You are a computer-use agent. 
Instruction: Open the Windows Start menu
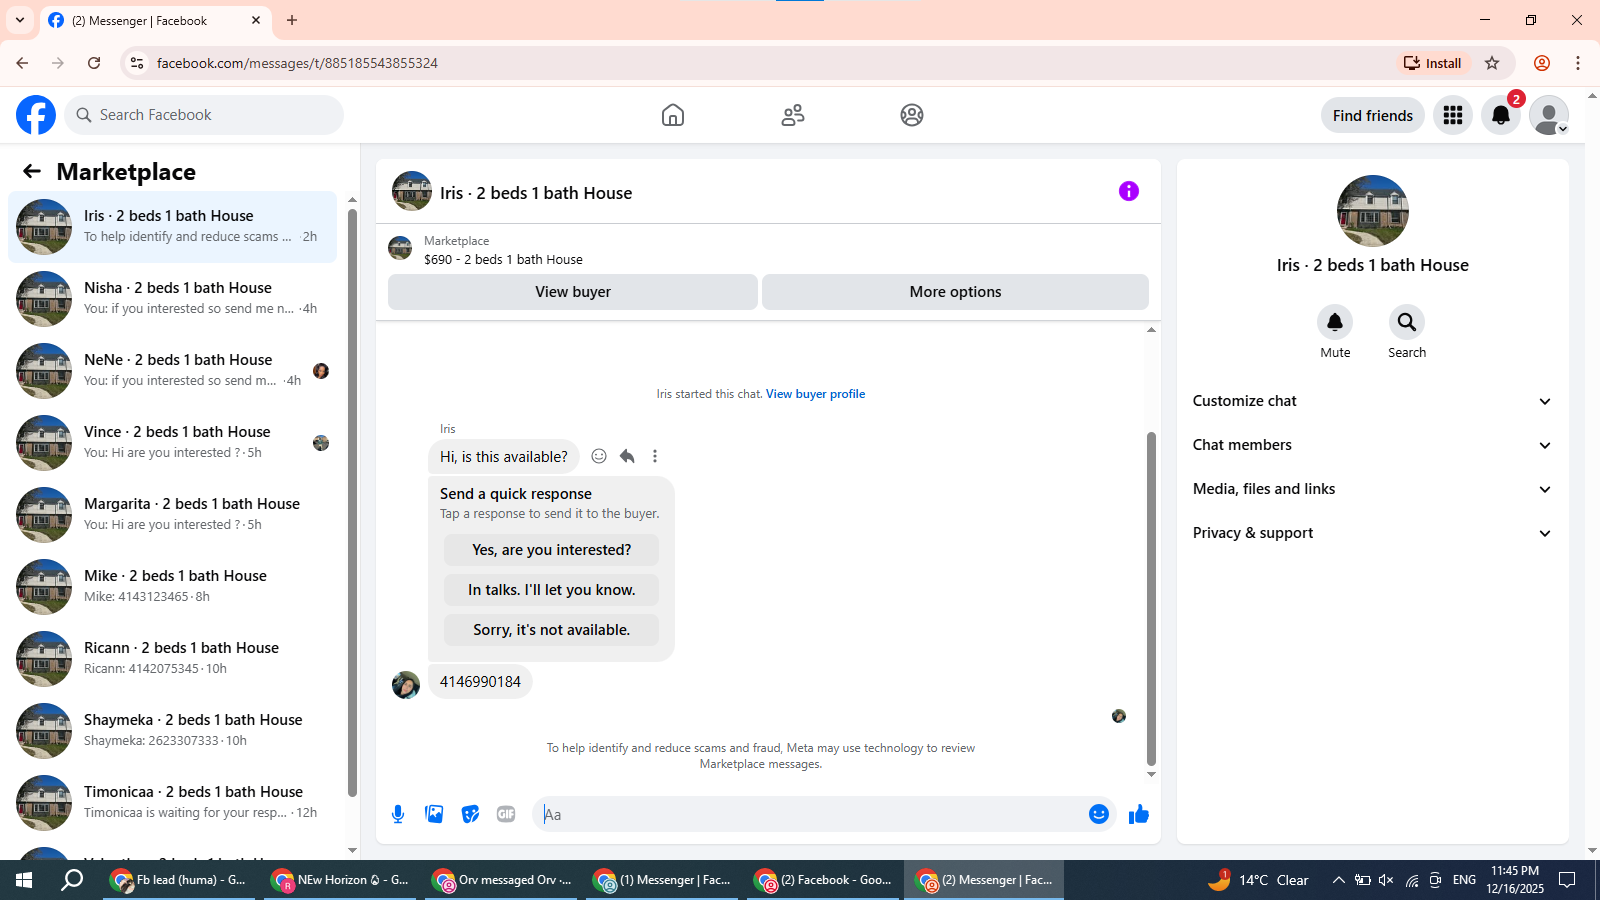pyautogui.click(x=24, y=880)
